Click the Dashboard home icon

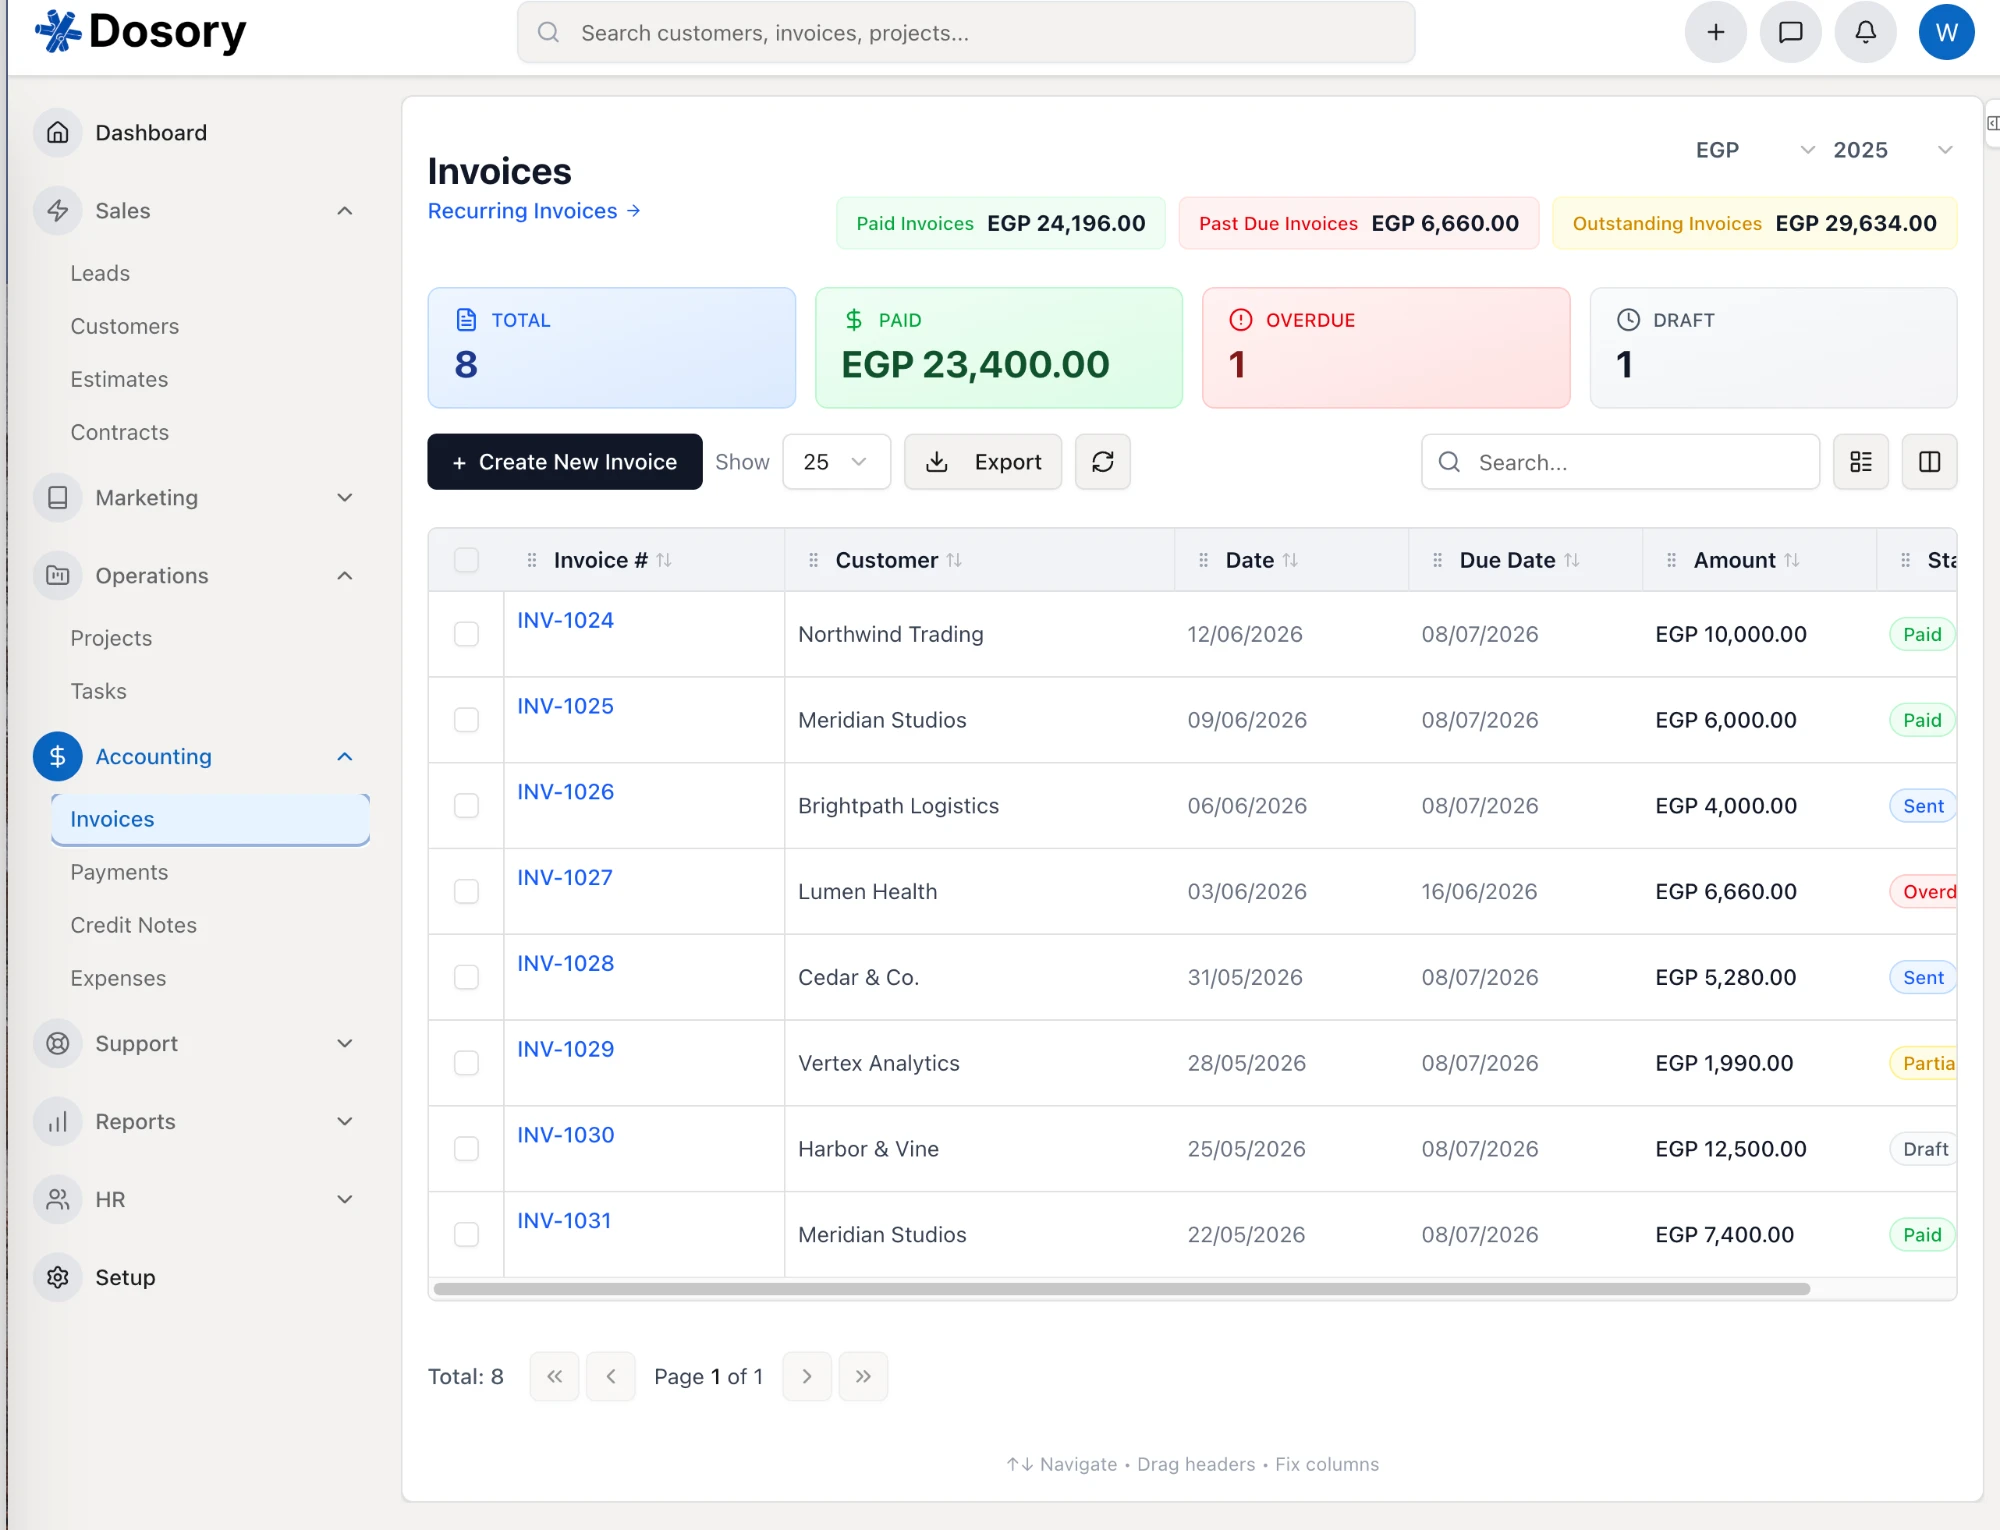tap(58, 133)
